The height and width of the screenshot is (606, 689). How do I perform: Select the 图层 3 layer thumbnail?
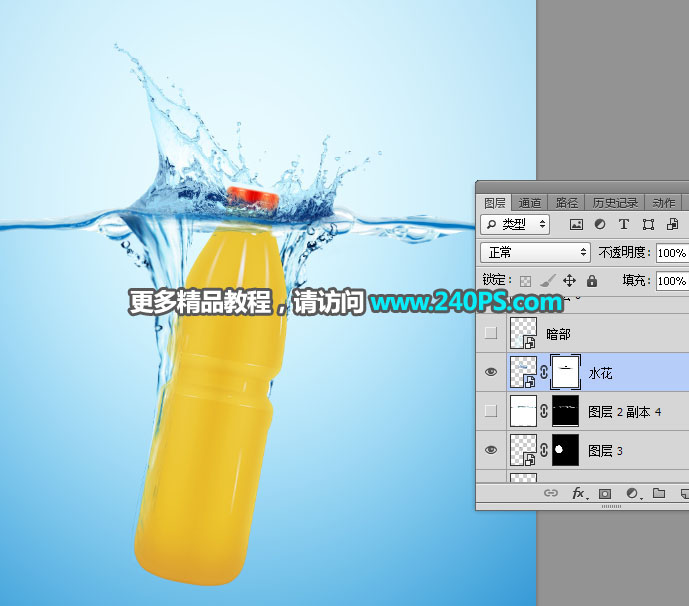coord(523,450)
